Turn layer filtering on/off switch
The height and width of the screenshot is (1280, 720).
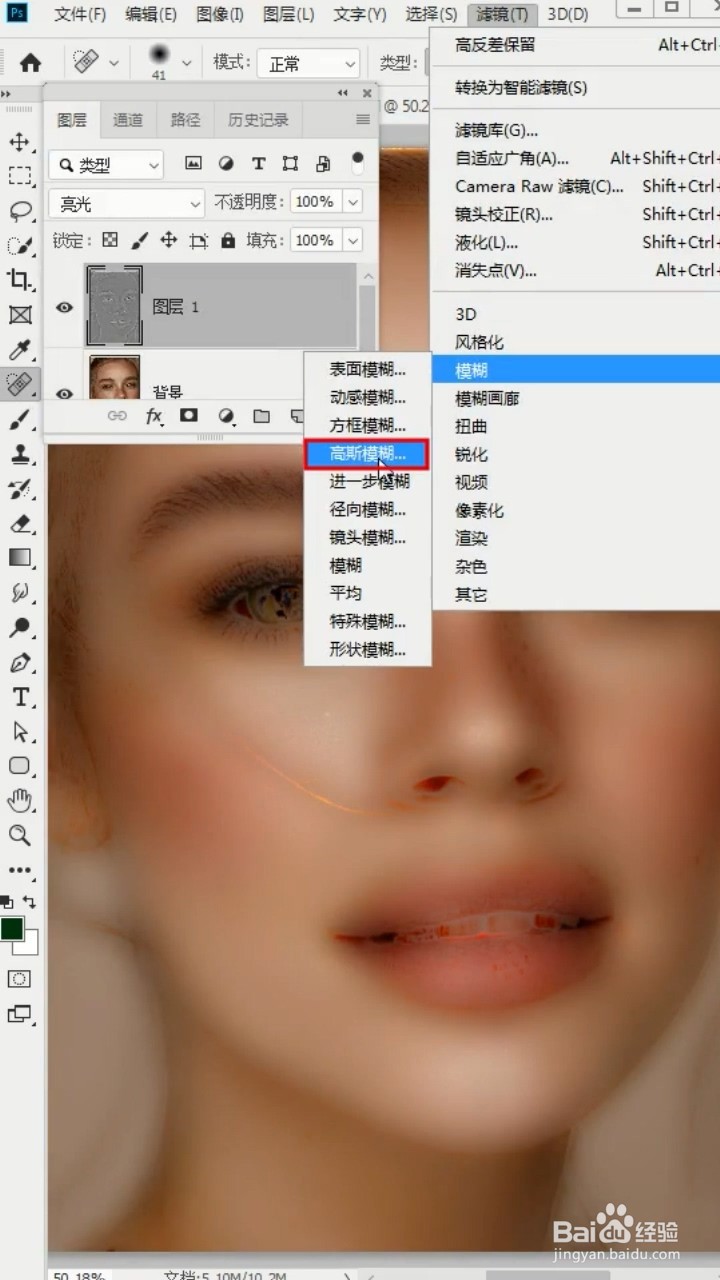pyautogui.click(x=358, y=161)
